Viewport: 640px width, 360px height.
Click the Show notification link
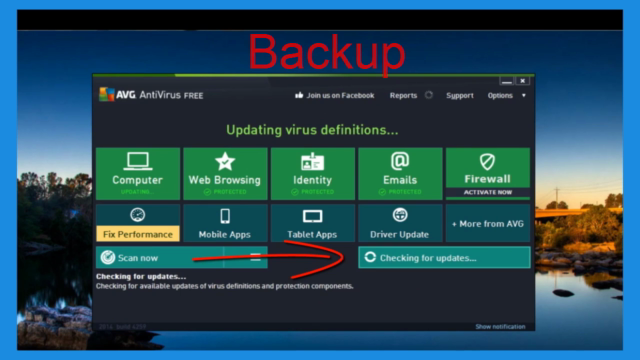[x=500, y=327]
